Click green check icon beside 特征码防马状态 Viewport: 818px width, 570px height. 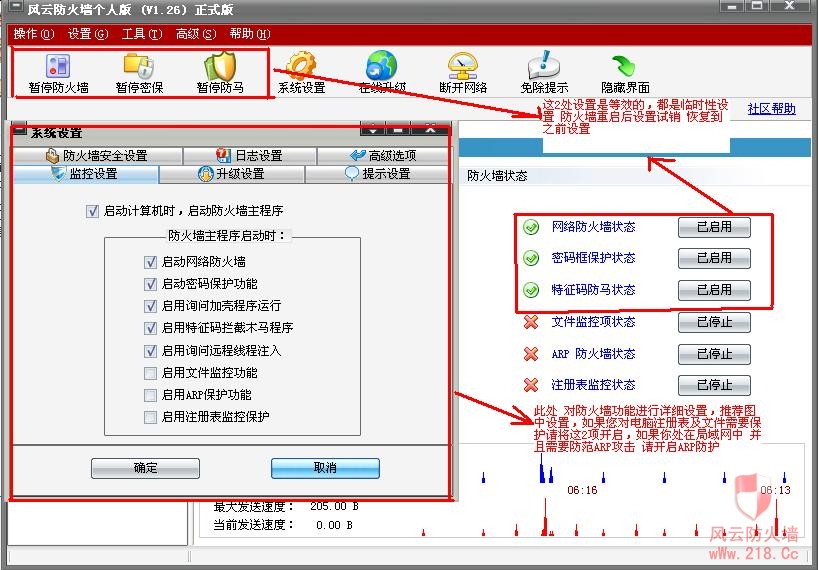(x=531, y=290)
